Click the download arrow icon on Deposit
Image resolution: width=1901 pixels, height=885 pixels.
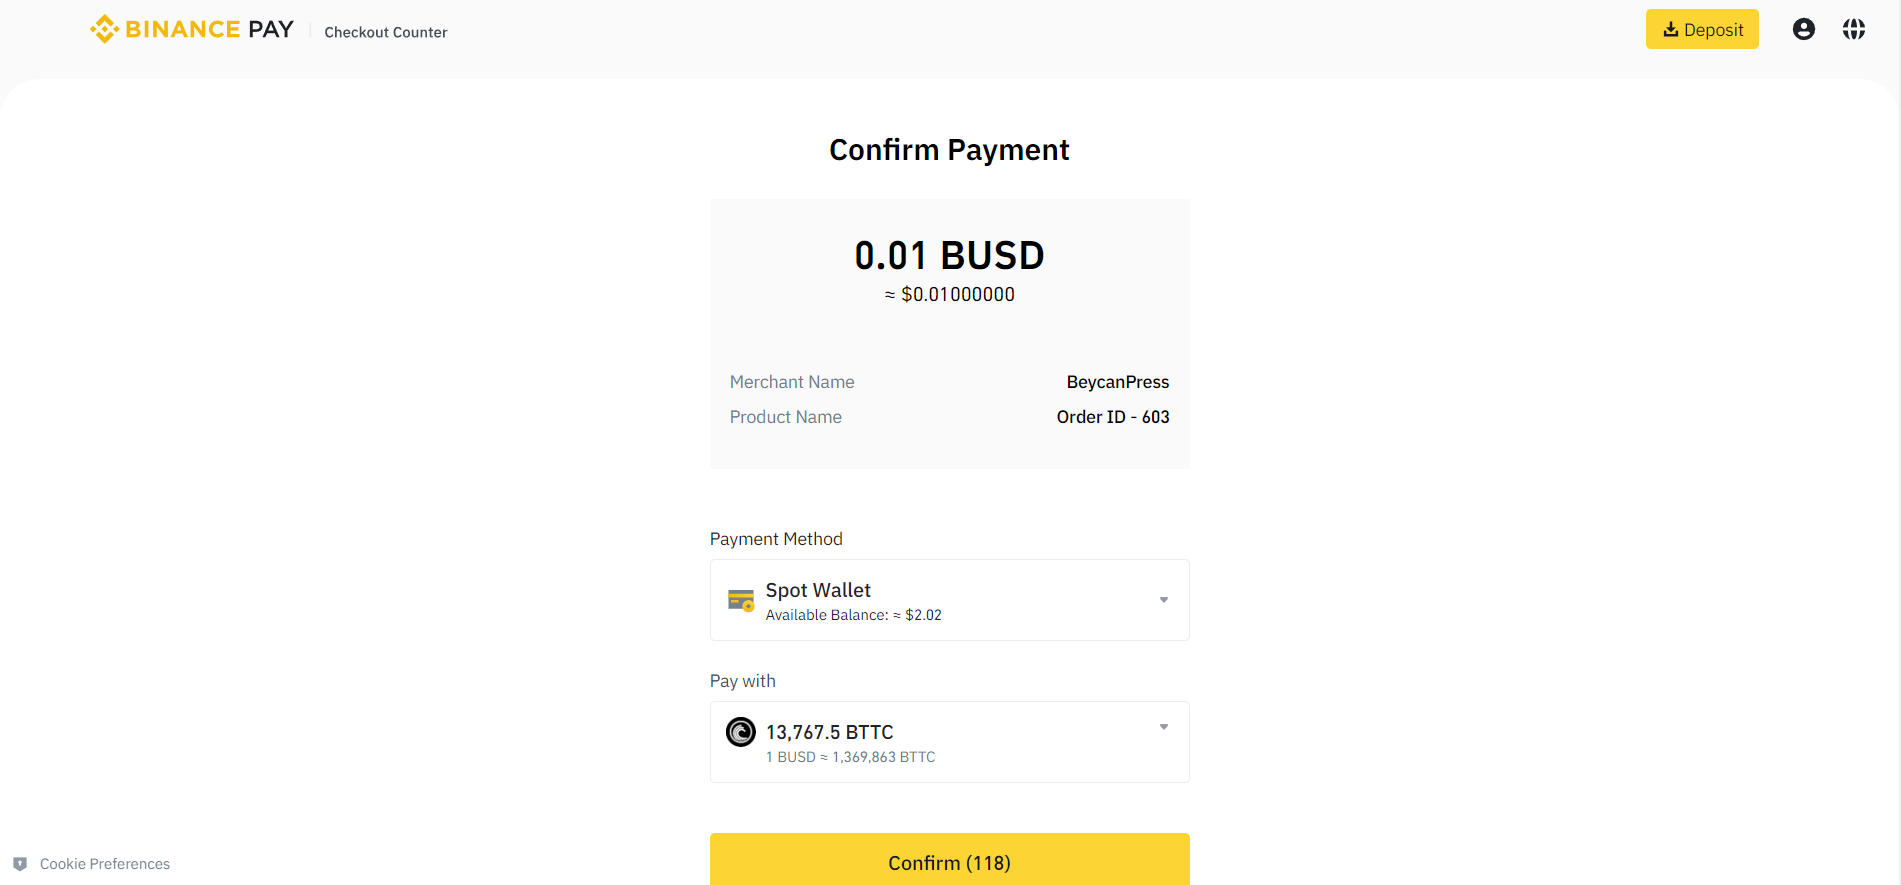tap(1670, 30)
